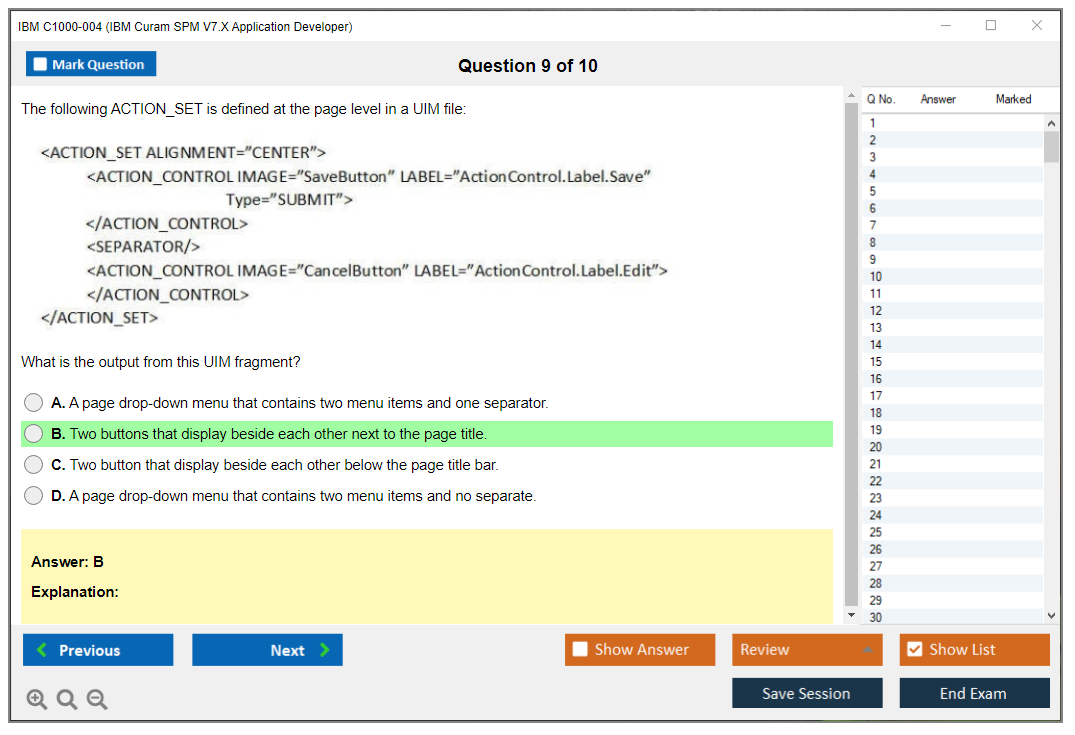Maximize the exam window

point(991,26)
